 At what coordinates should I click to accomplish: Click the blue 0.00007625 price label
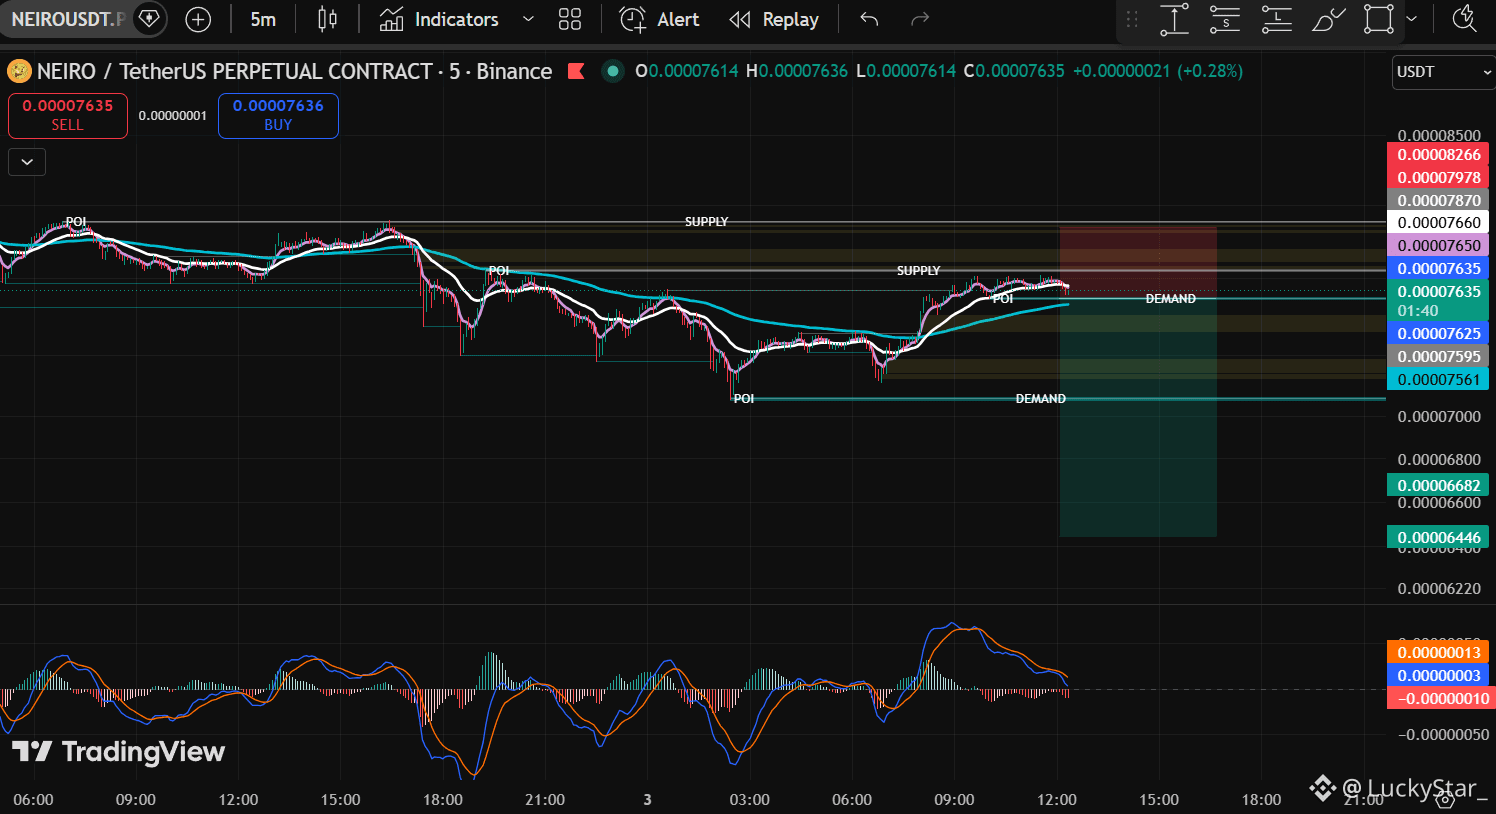1438,334
